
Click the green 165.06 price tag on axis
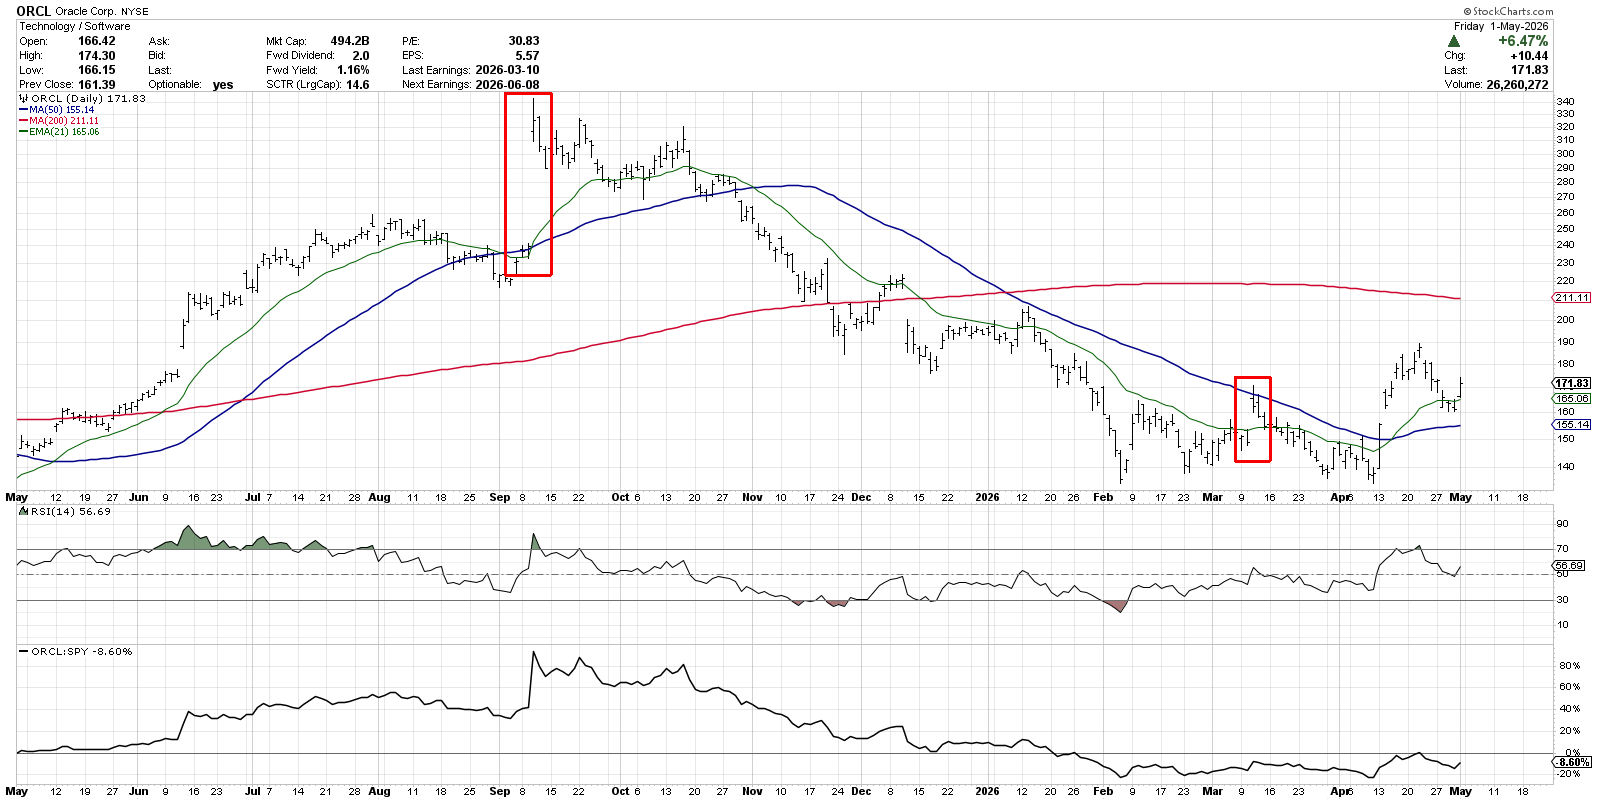point(1572,398)
